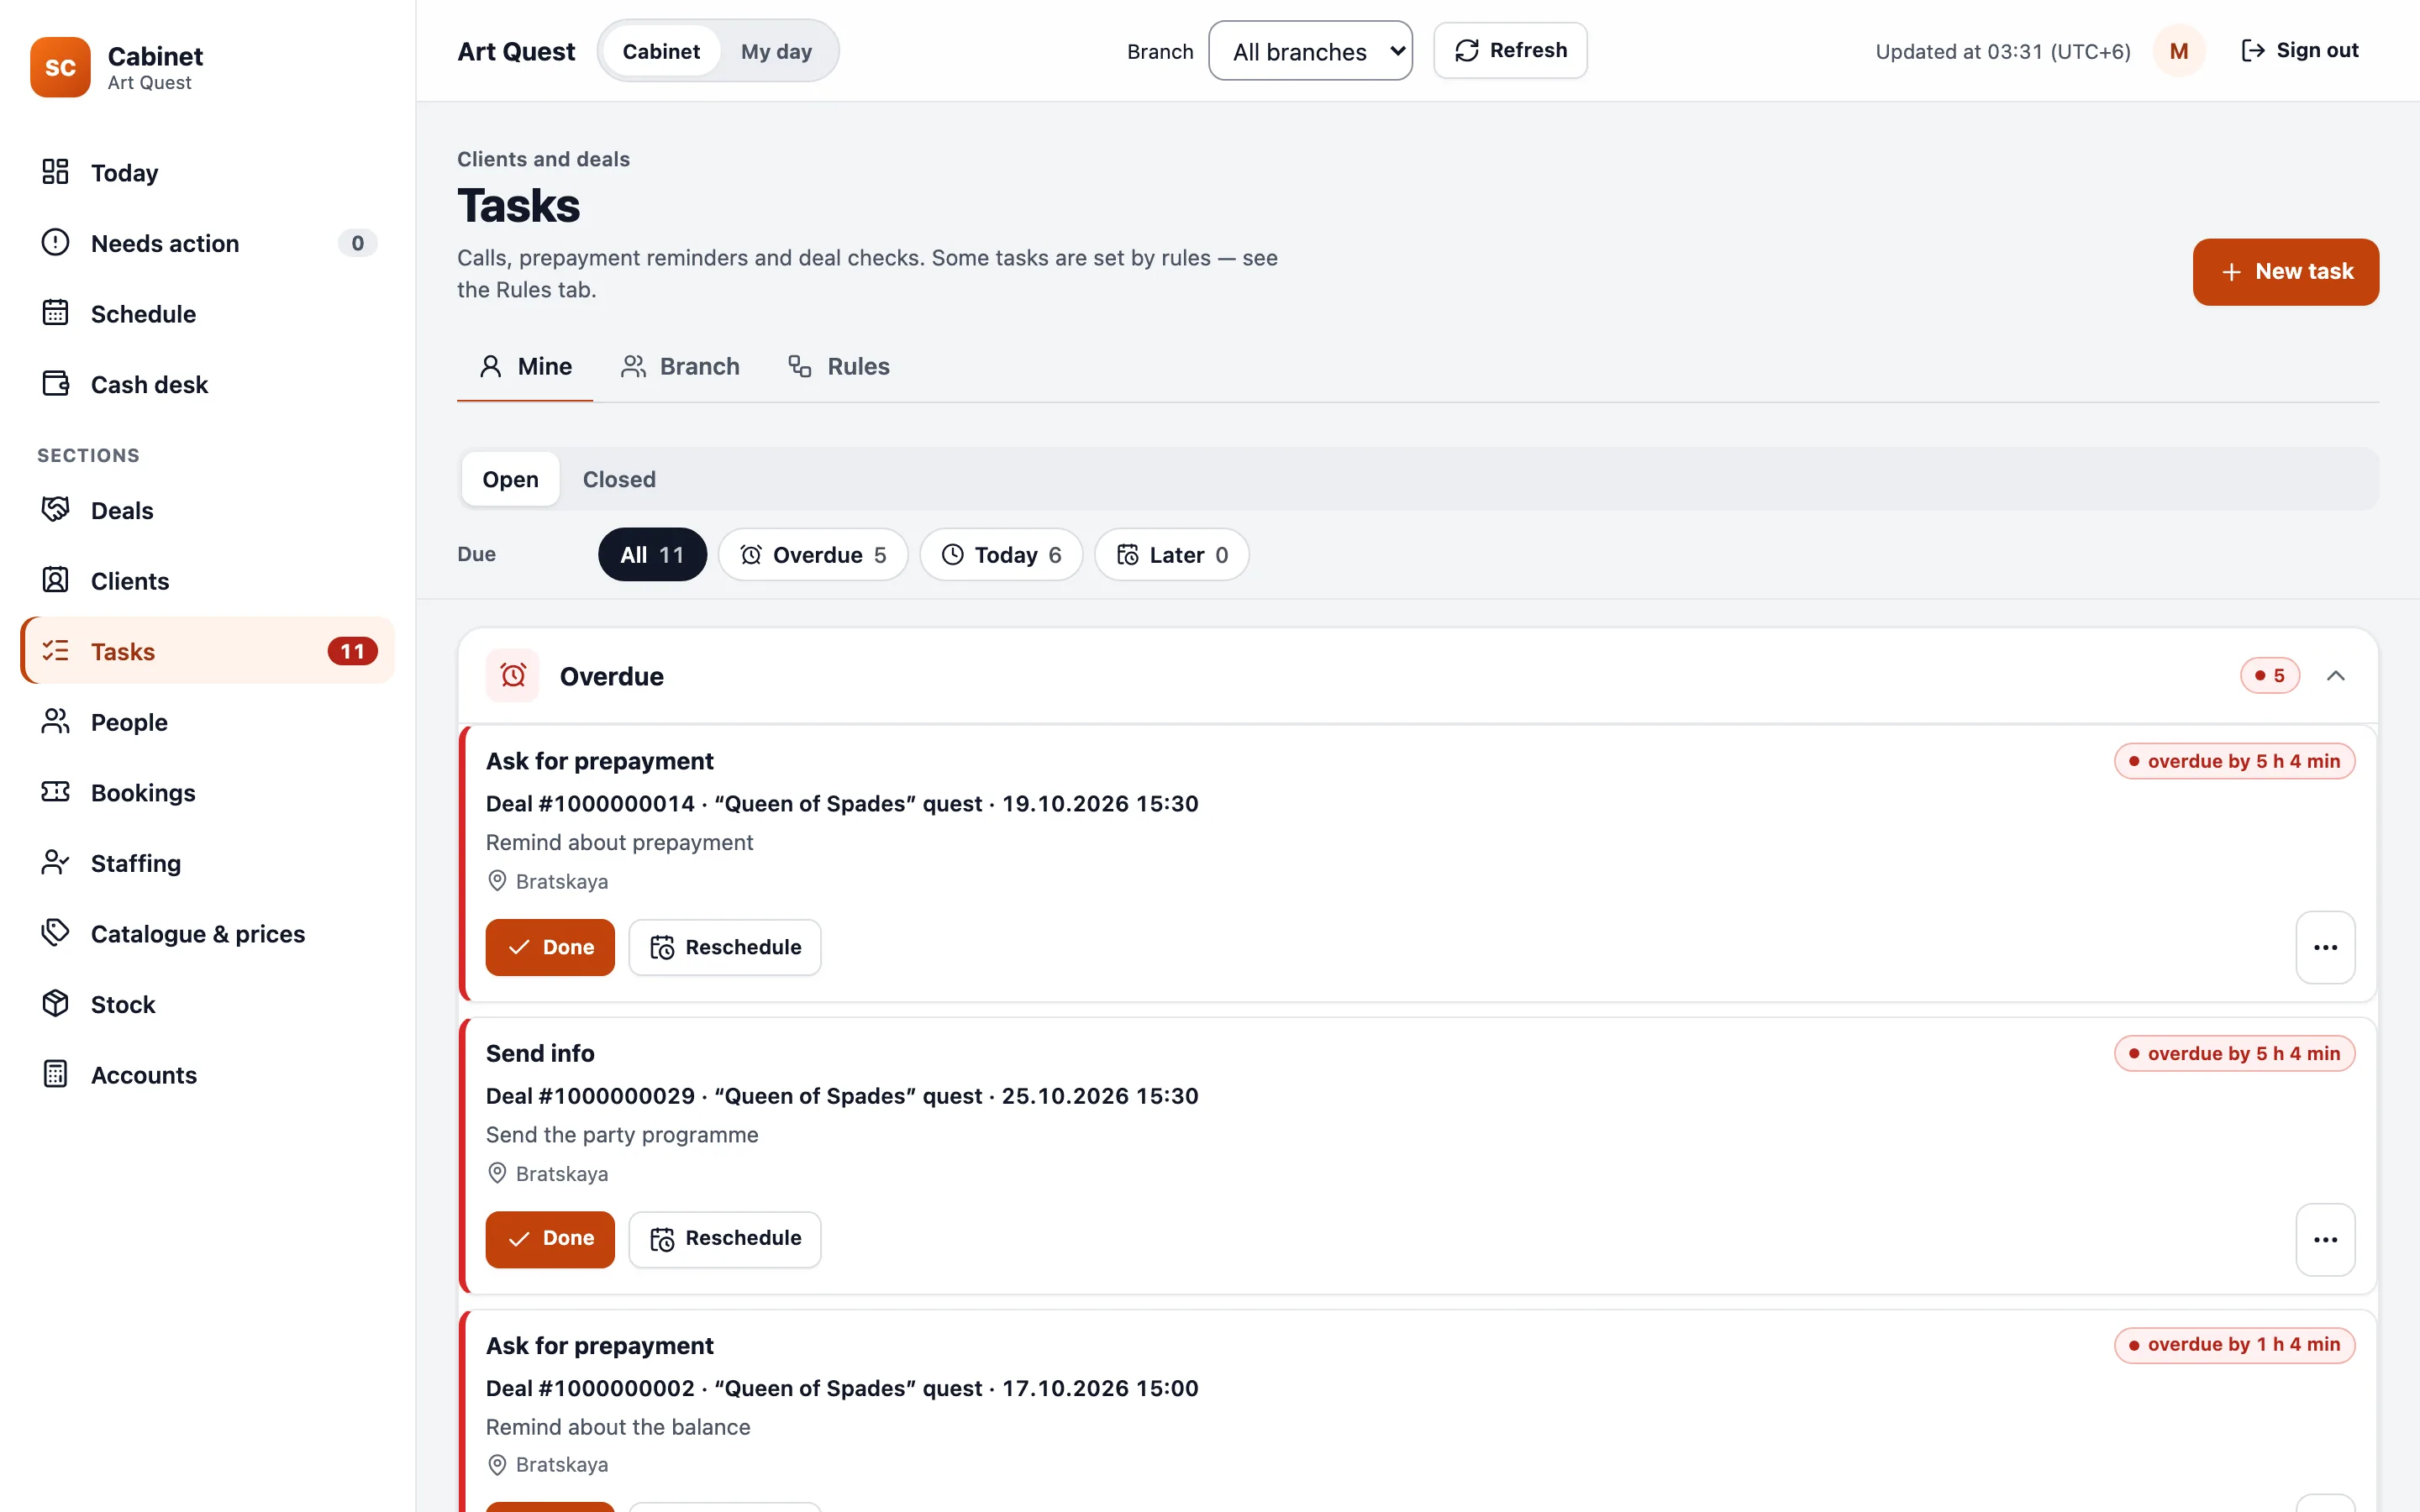Image resolution: width=2420 pixels, height=1512 pixels.
Task: Click Deal #1000000002 task title line
Action: pyautogui.click(x=842, y=1388)
